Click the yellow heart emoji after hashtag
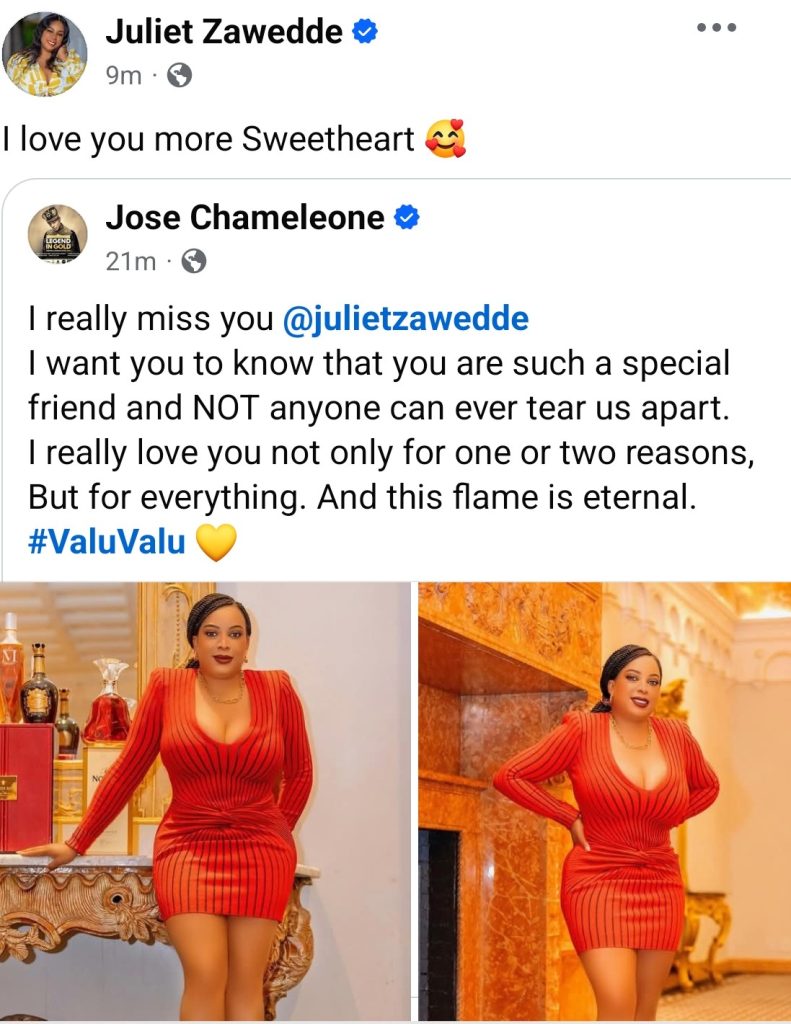791x1024 pixels. click(216, 542)
